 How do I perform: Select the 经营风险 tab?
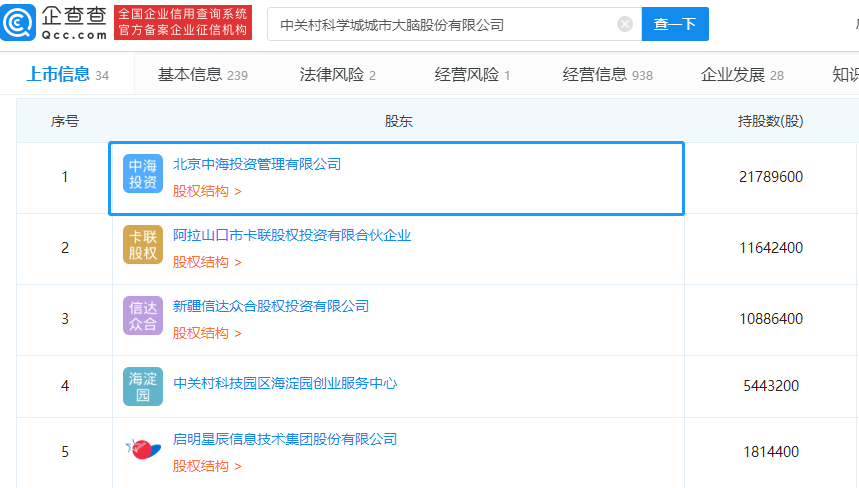click(472, 74)
